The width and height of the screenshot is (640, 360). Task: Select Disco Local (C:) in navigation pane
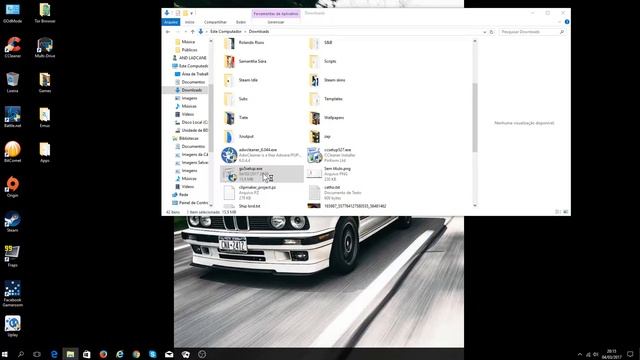[x=194, y=122]
